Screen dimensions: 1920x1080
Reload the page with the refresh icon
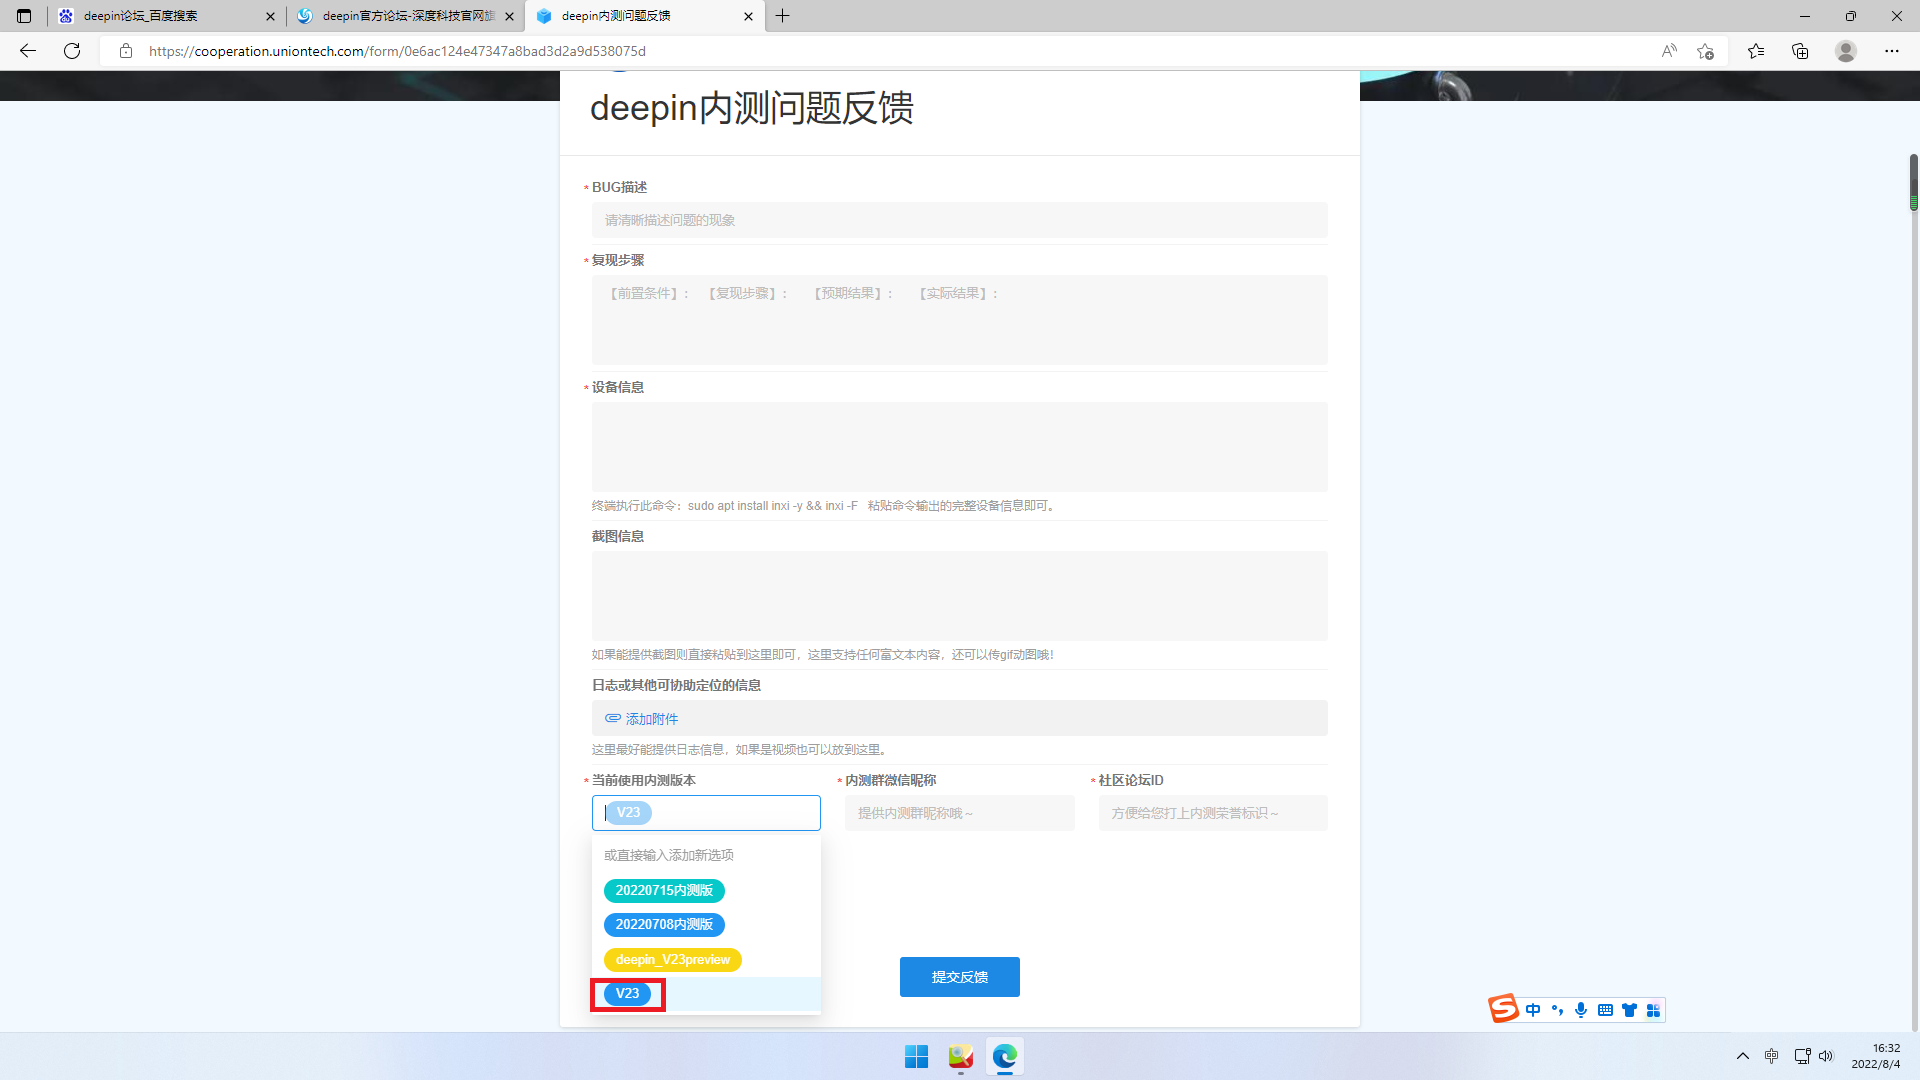click(x=71, y=51)
